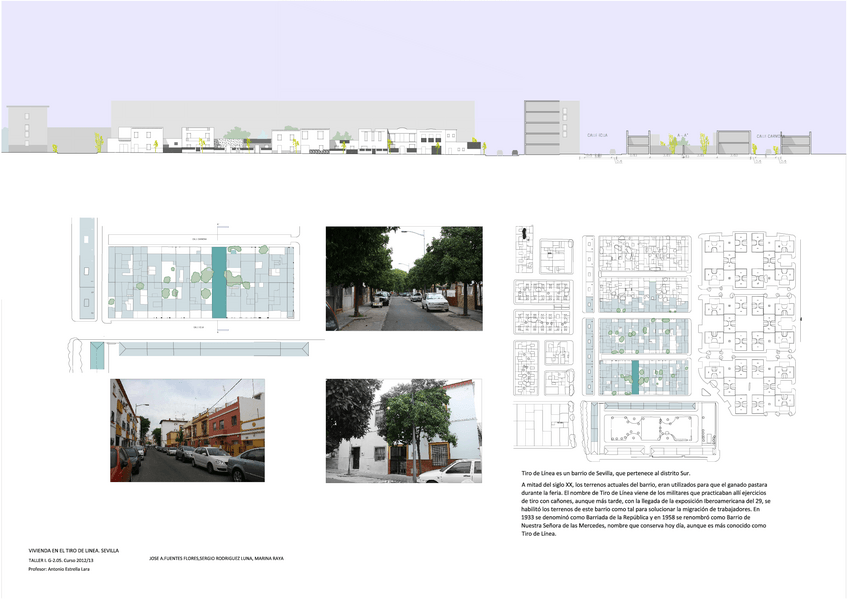848x599 pixels.
Task: Click the white house with tree photo
Action: tap(403, 430)
